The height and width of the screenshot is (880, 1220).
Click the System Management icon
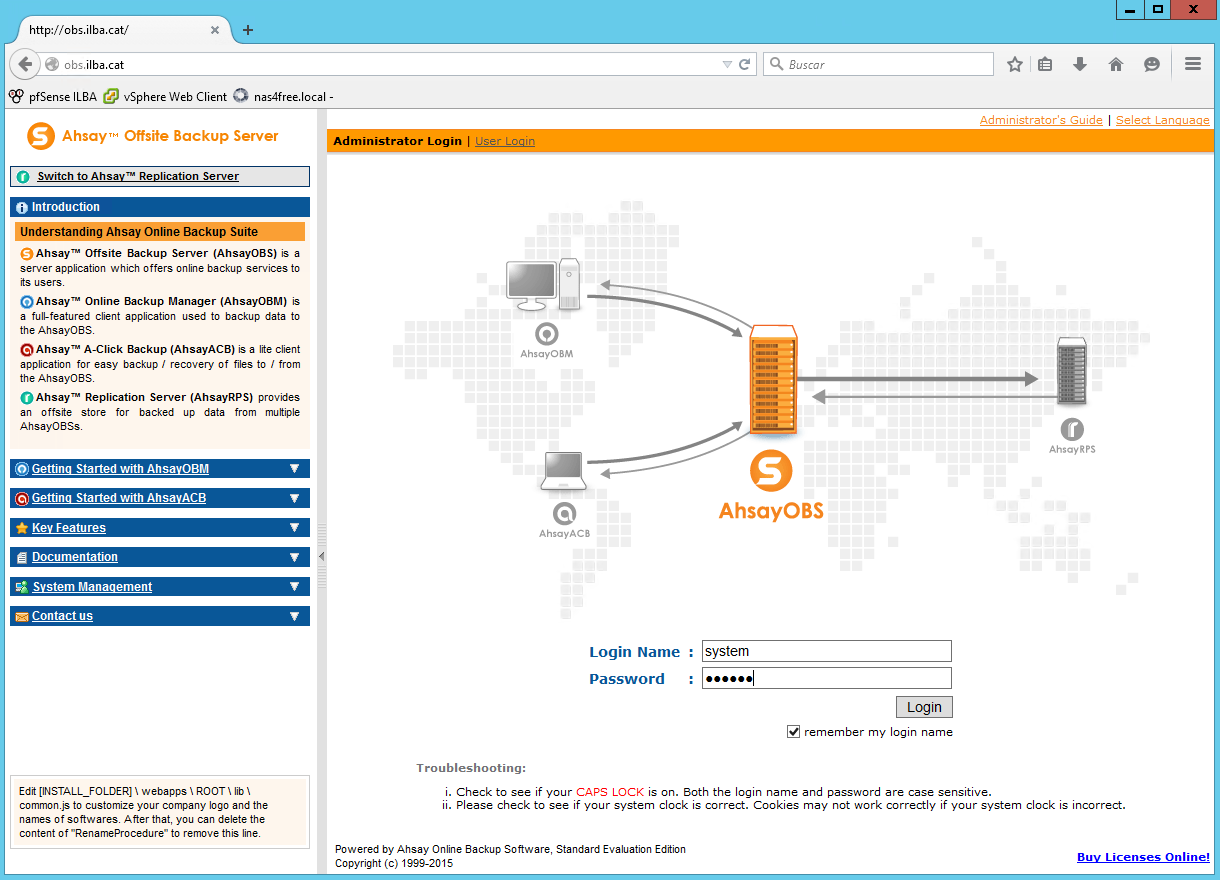click(x=22, y=587)
